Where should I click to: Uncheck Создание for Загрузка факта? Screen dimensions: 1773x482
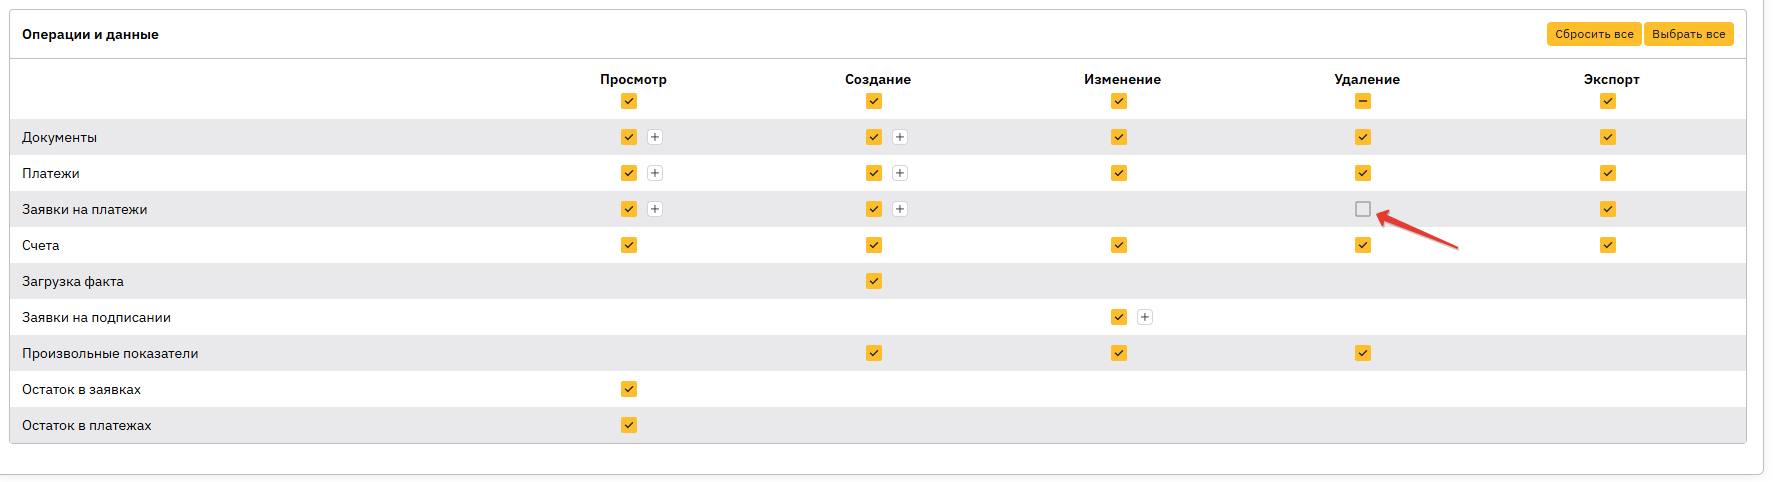point(874,281)
